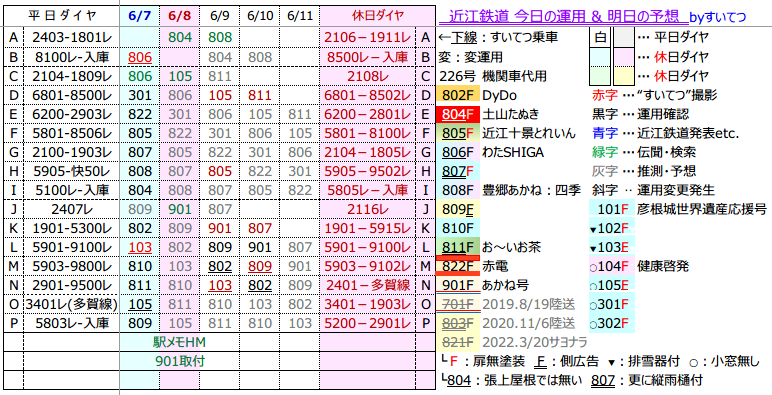Image resolution: width=772 pixels, height=395 pixels.
Task: Open the 近江鉄道 今日の運用 & 明日の予想 title link
Action: click(563, 17)
